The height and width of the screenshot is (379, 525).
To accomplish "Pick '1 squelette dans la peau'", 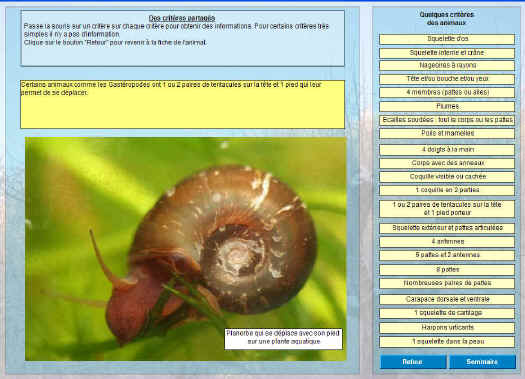I will pos(447,342).
